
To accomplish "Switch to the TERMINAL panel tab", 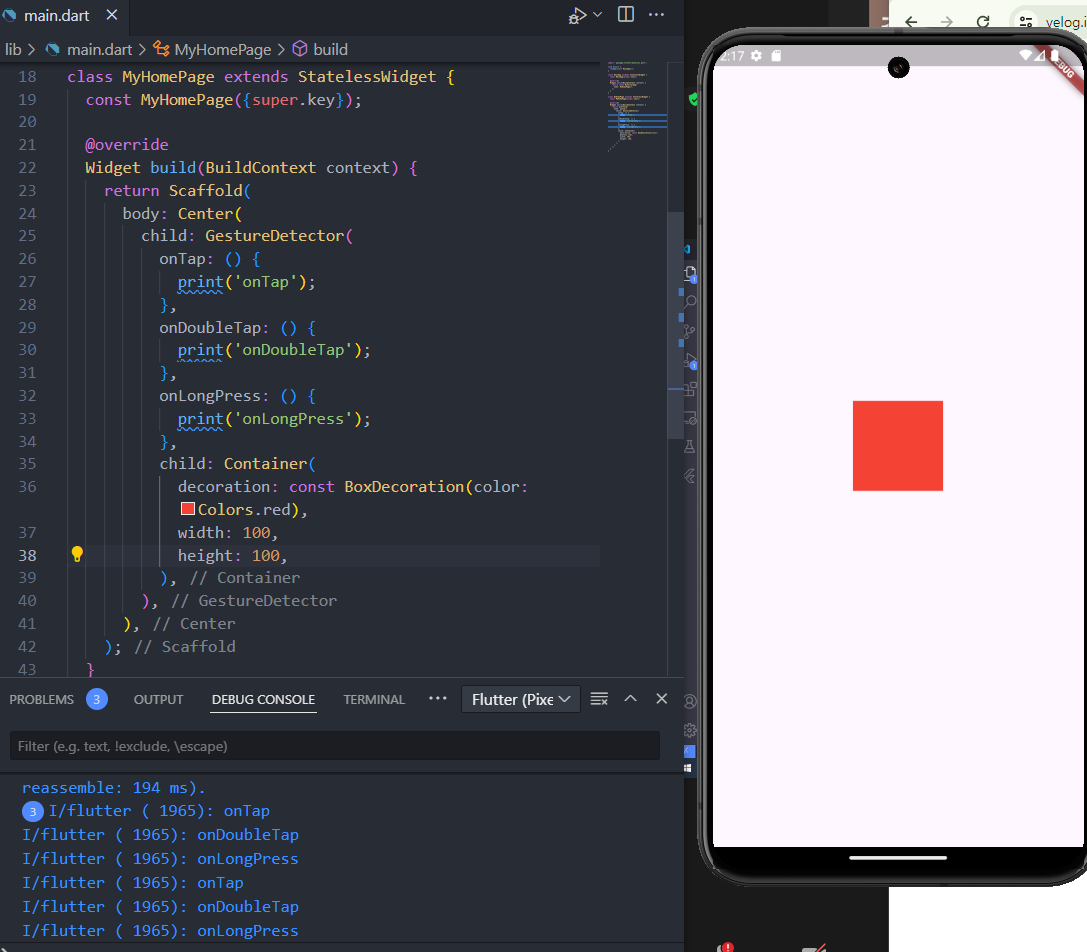I will click(374, 699).
